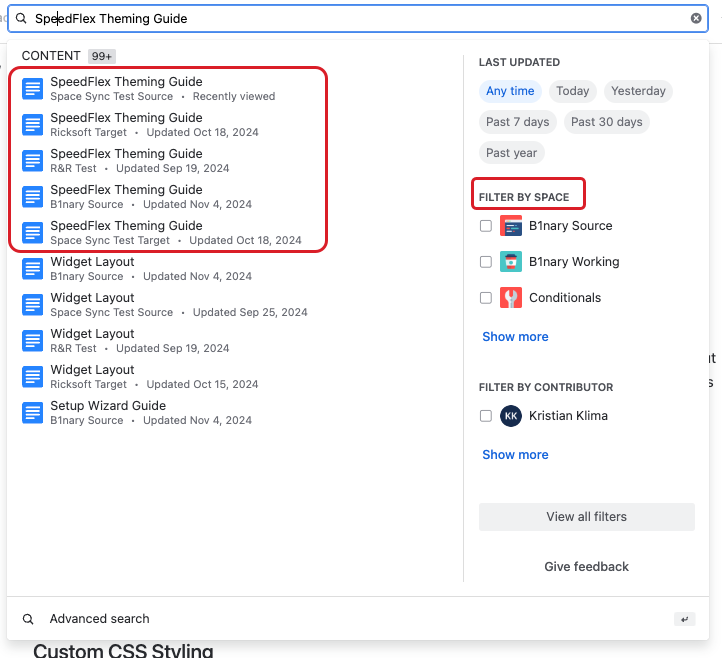
Task: Click the Conditionals filter label
Action: click(565, 297)
